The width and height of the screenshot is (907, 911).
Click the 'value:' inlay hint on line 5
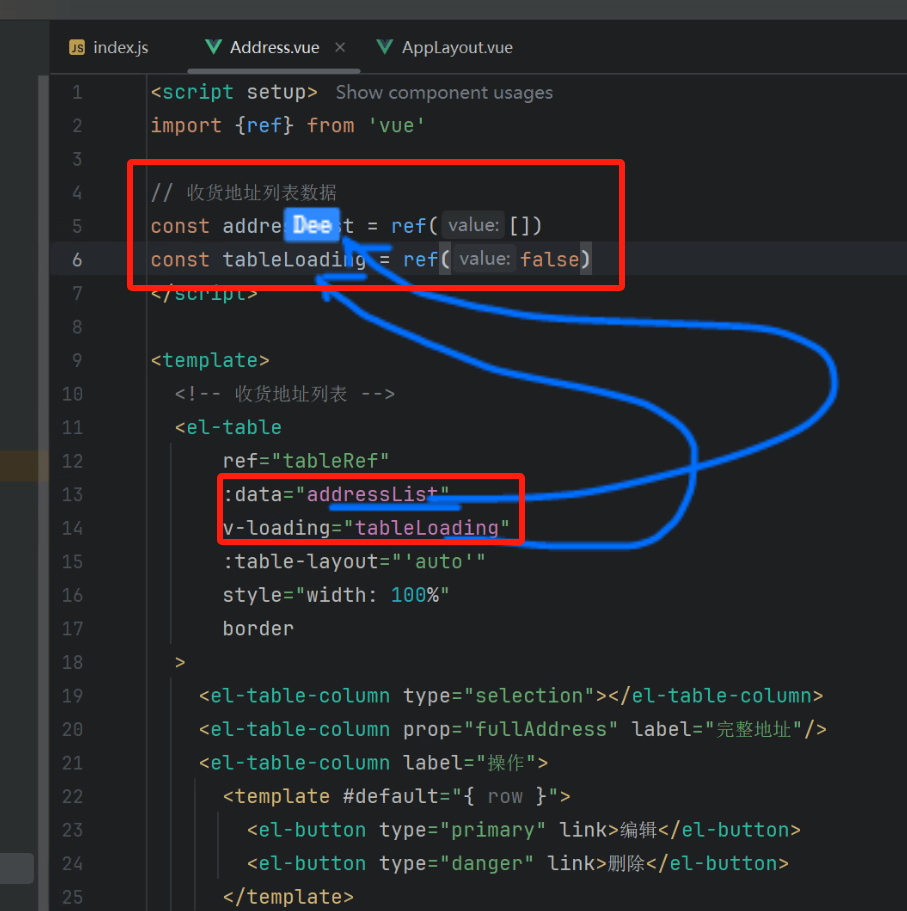click(x=473, y=225)
